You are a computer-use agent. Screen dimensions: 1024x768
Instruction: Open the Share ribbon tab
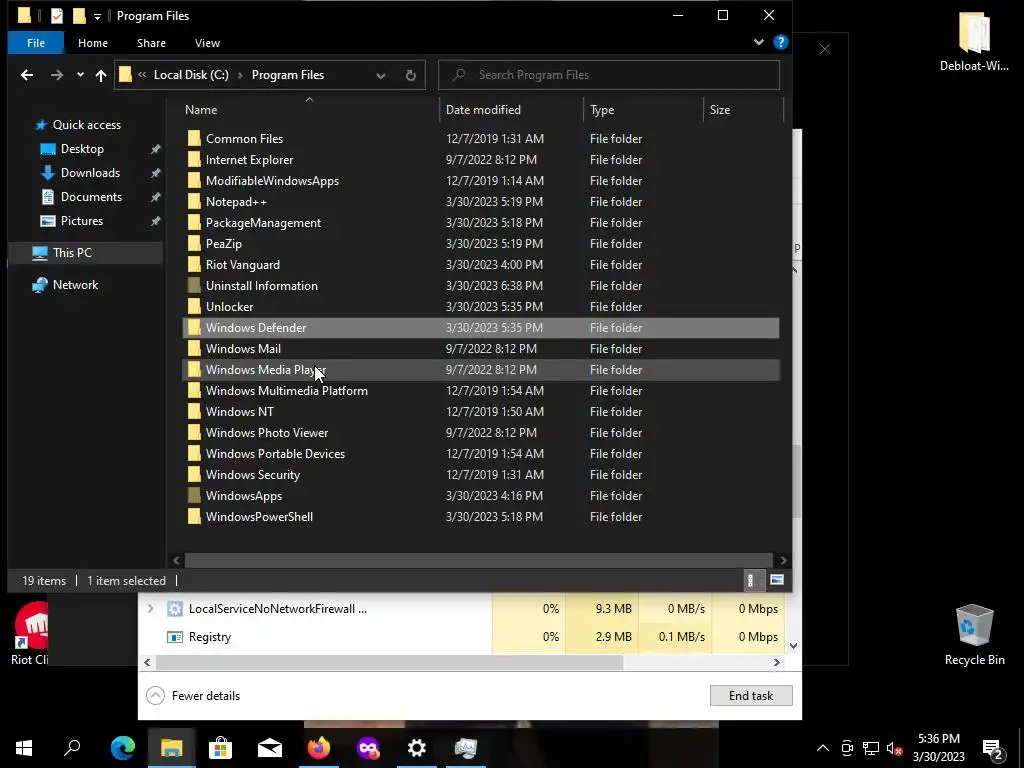tap(151, 43)
